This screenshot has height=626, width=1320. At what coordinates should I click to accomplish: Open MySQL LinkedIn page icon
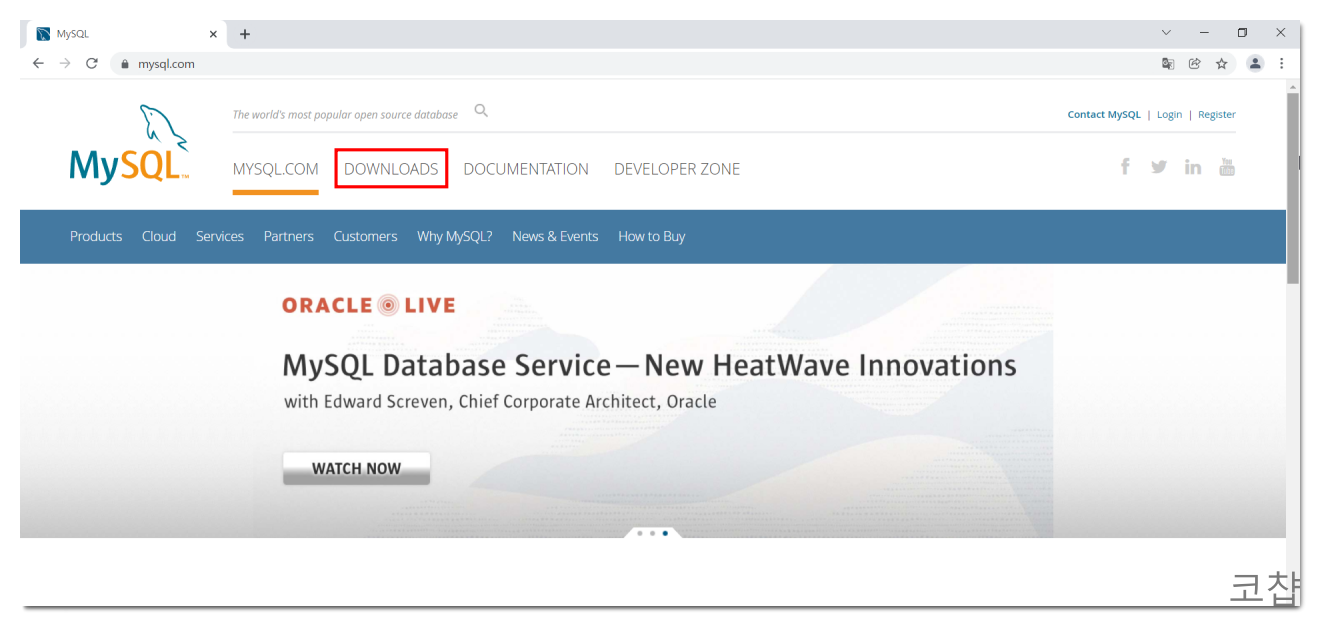point(1192,167)
